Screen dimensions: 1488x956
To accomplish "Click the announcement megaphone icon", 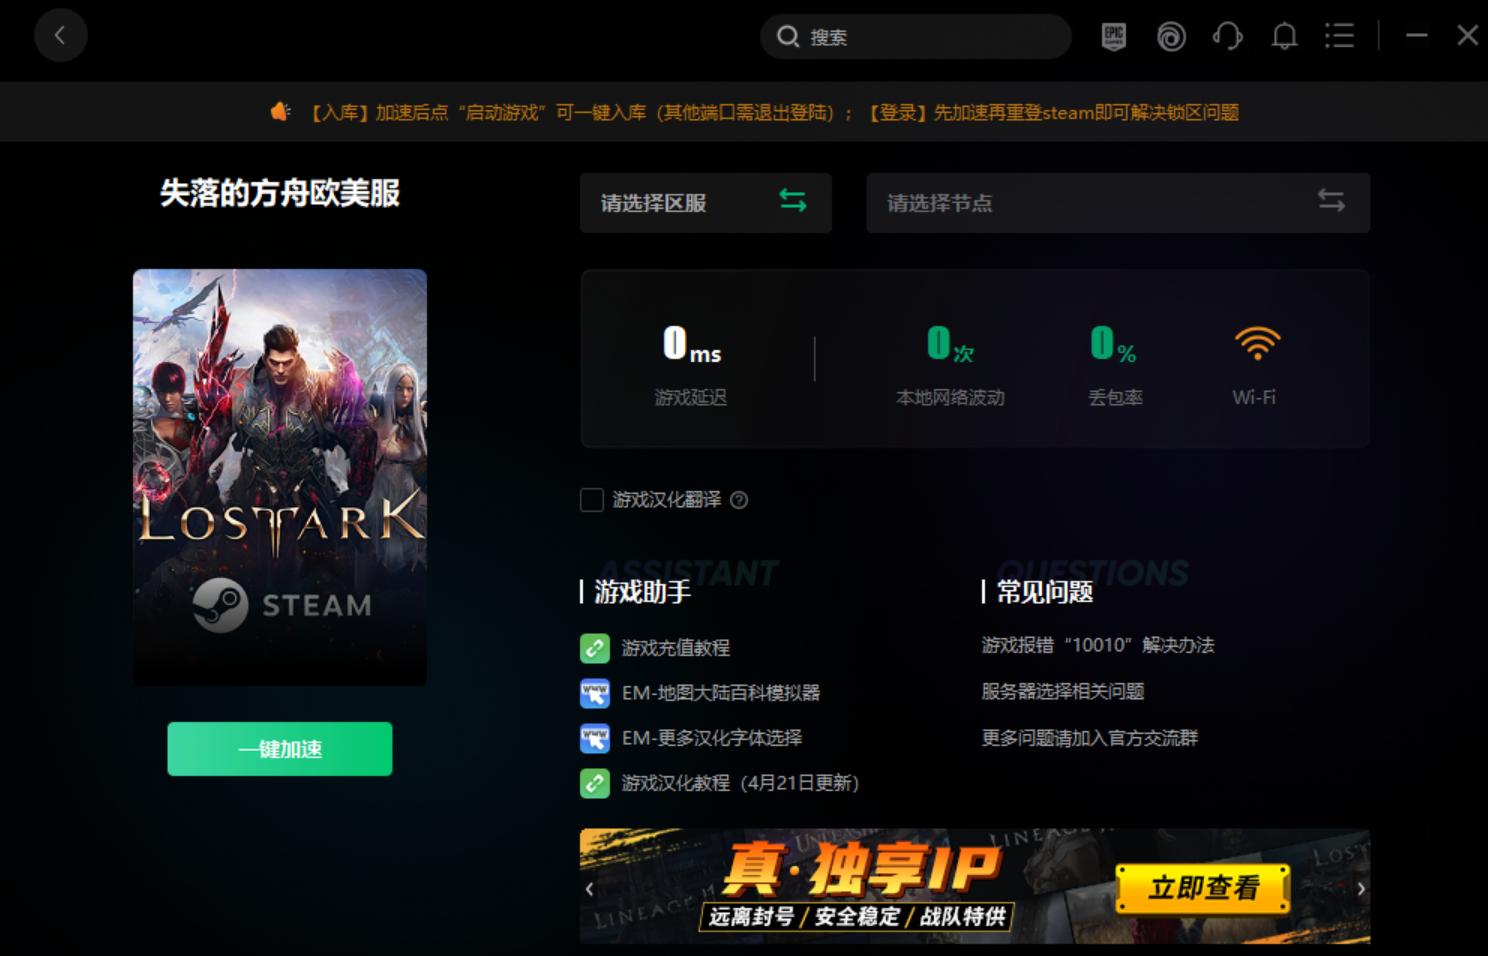I will click(x=280, y=111).
